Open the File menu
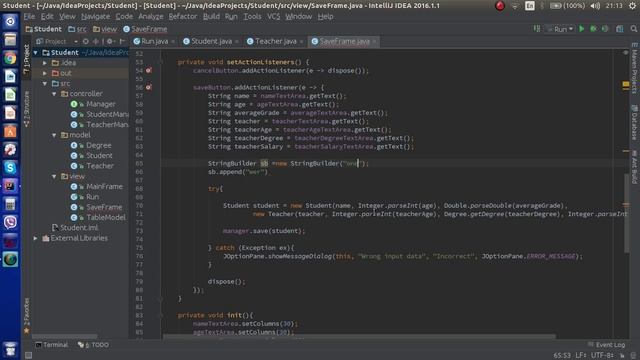This screenshot has width=640, height=360. click(29, 16)
